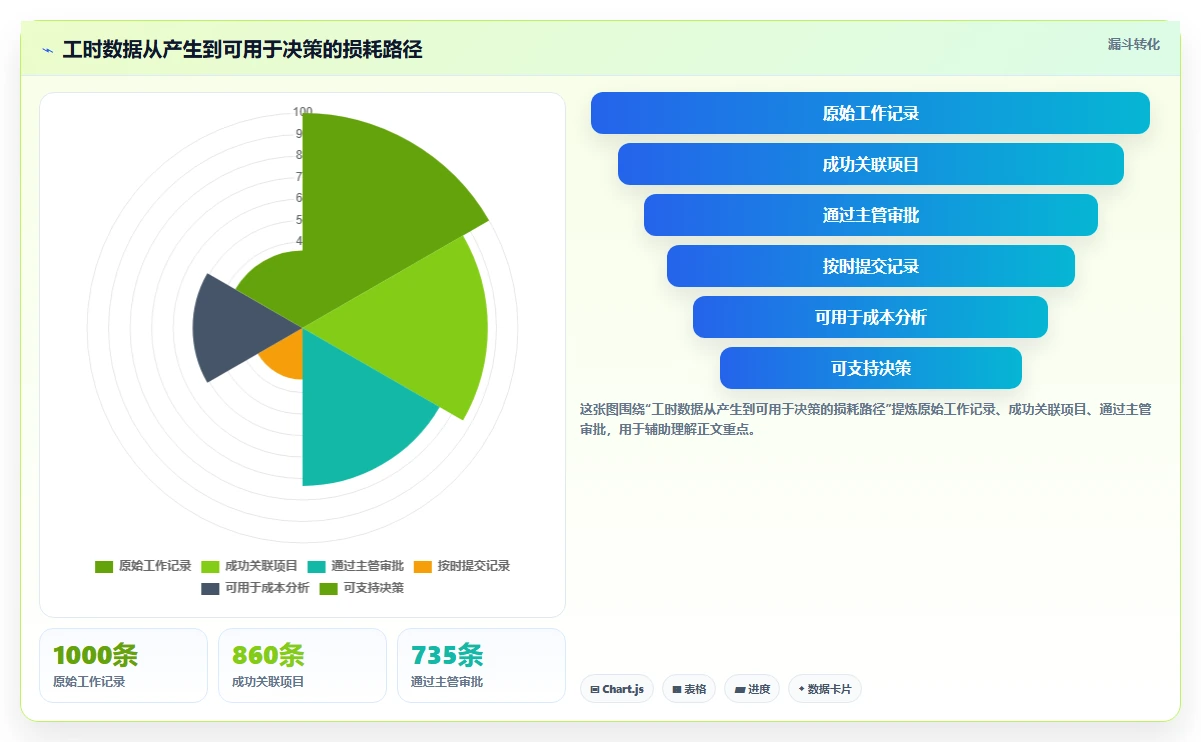Click the 按时提交记录 funnel bar
This screenshot has width=1201, height=742.
click(870, 266)
